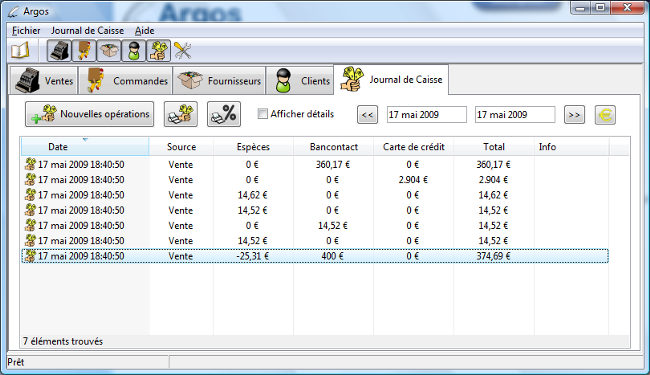Sort by the Total column header
Image resolution: width=650 pixels, height=375 pixels.
(494, 147)
